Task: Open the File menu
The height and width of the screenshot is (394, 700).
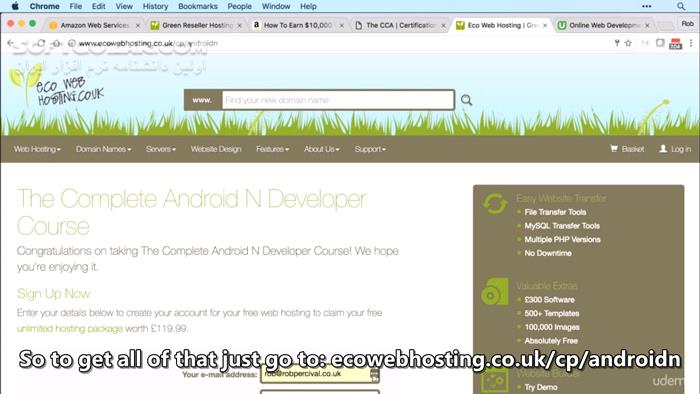Action: click(75, 6)
